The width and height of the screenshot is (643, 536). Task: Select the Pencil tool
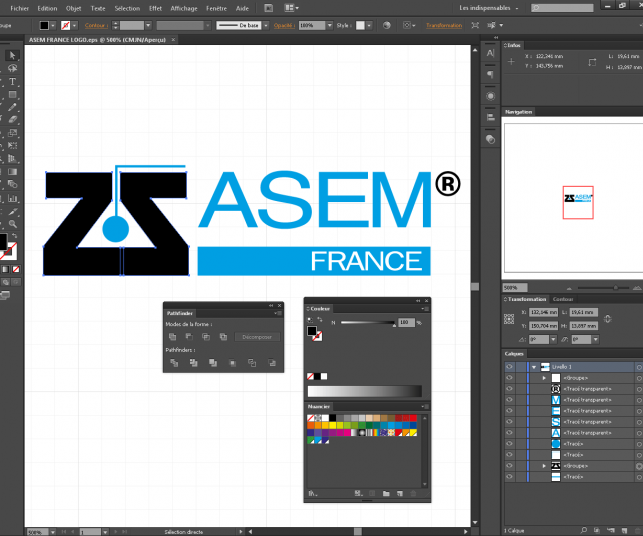pyautogui.click(x=12, y=107)
